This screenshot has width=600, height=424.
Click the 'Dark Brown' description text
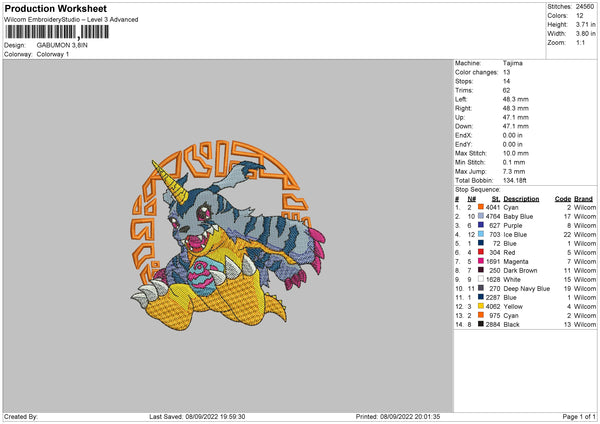click(x=520, y=270)
